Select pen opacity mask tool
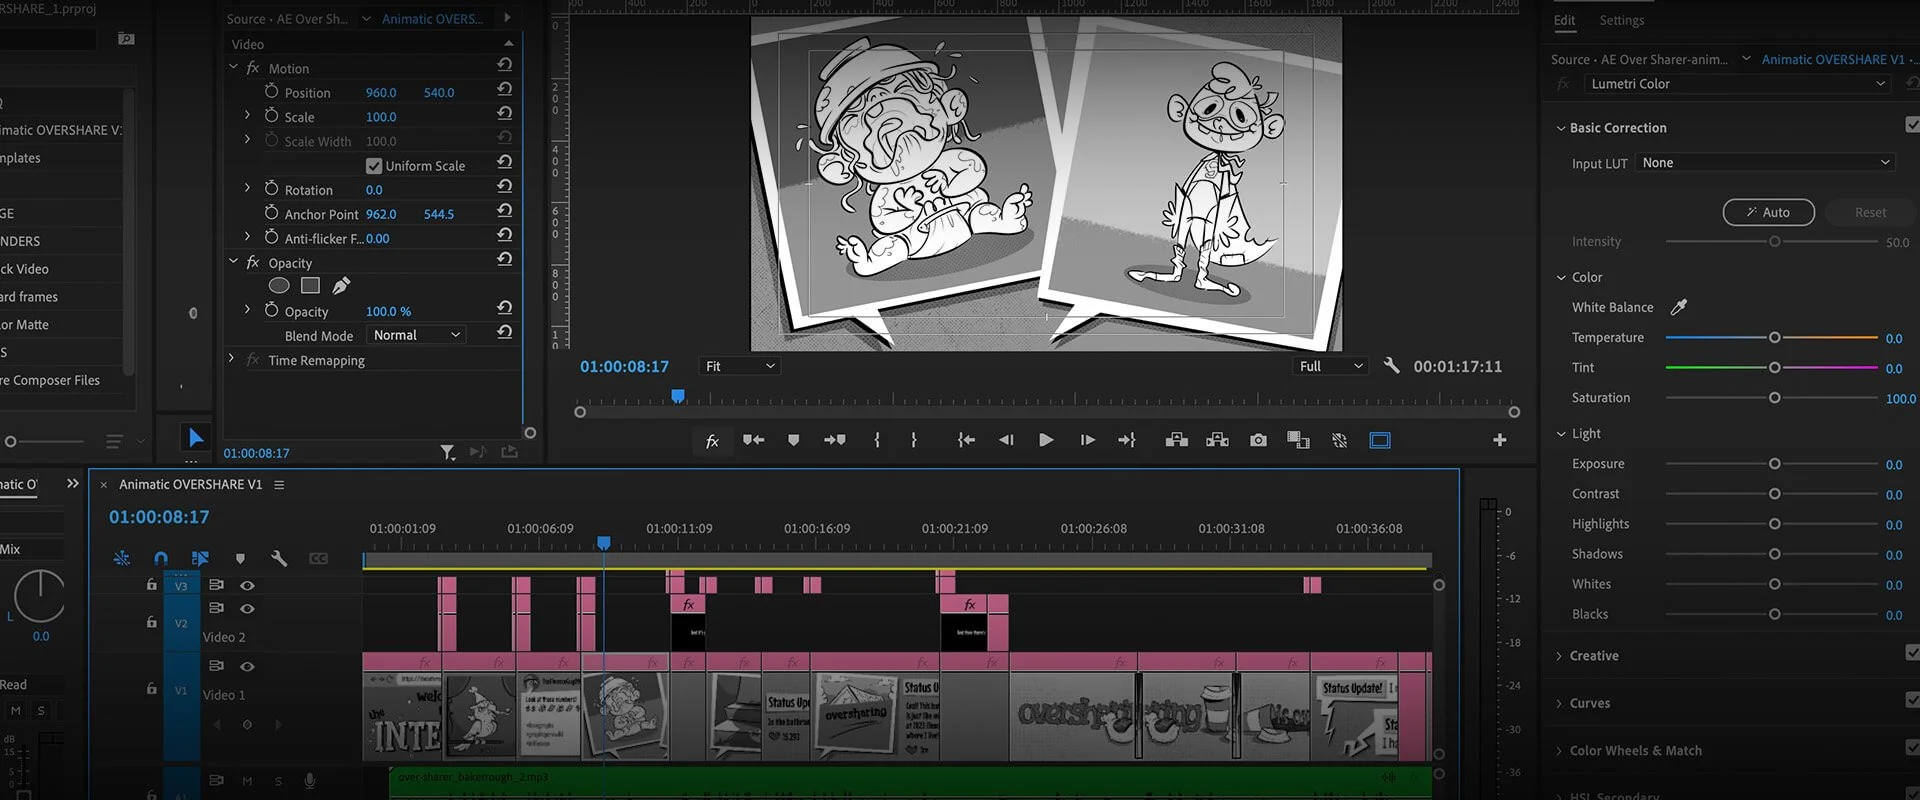The width and height of the screenshot is (1920, 800). 341,286
